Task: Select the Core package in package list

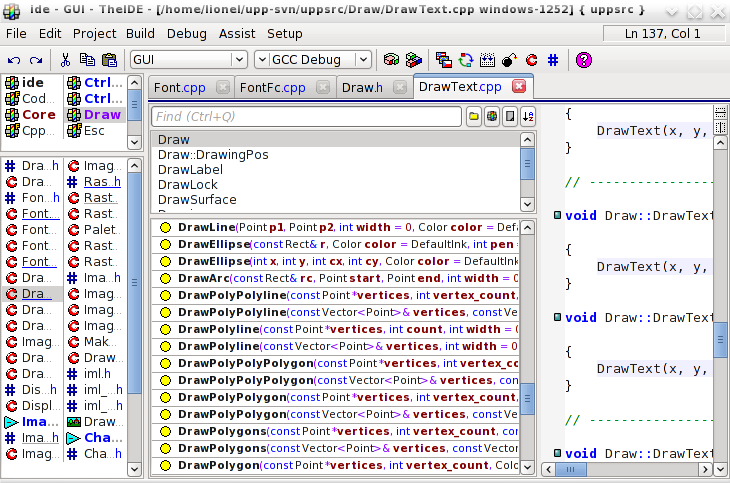Action: pyautogui.click(x=38, y=115)
